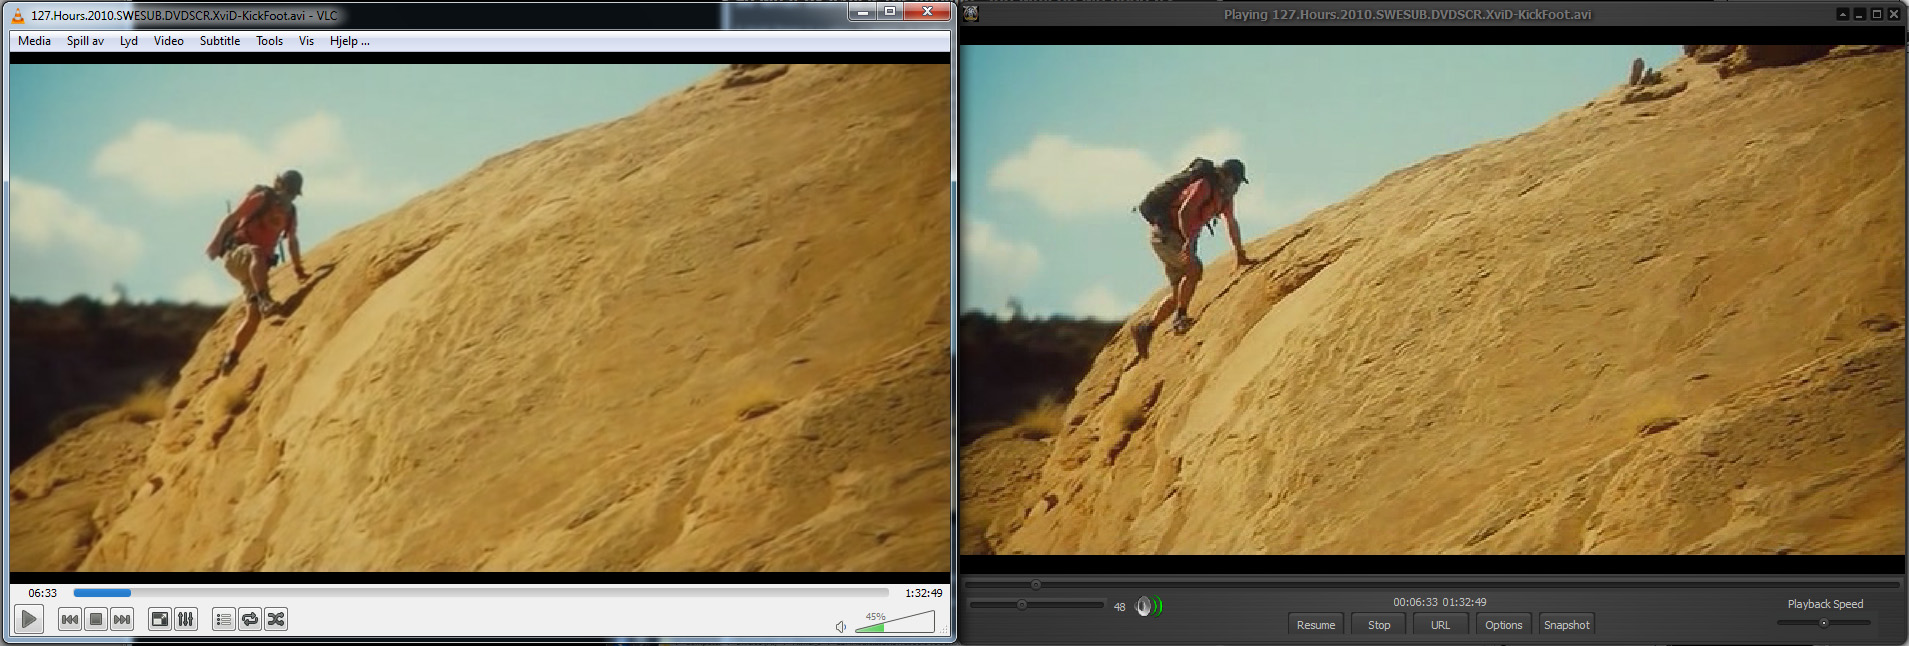Viewport: 1909px width, 646px height.
Task: Toggle VLC fullscreen video button
Action: [x=160, y=620]
